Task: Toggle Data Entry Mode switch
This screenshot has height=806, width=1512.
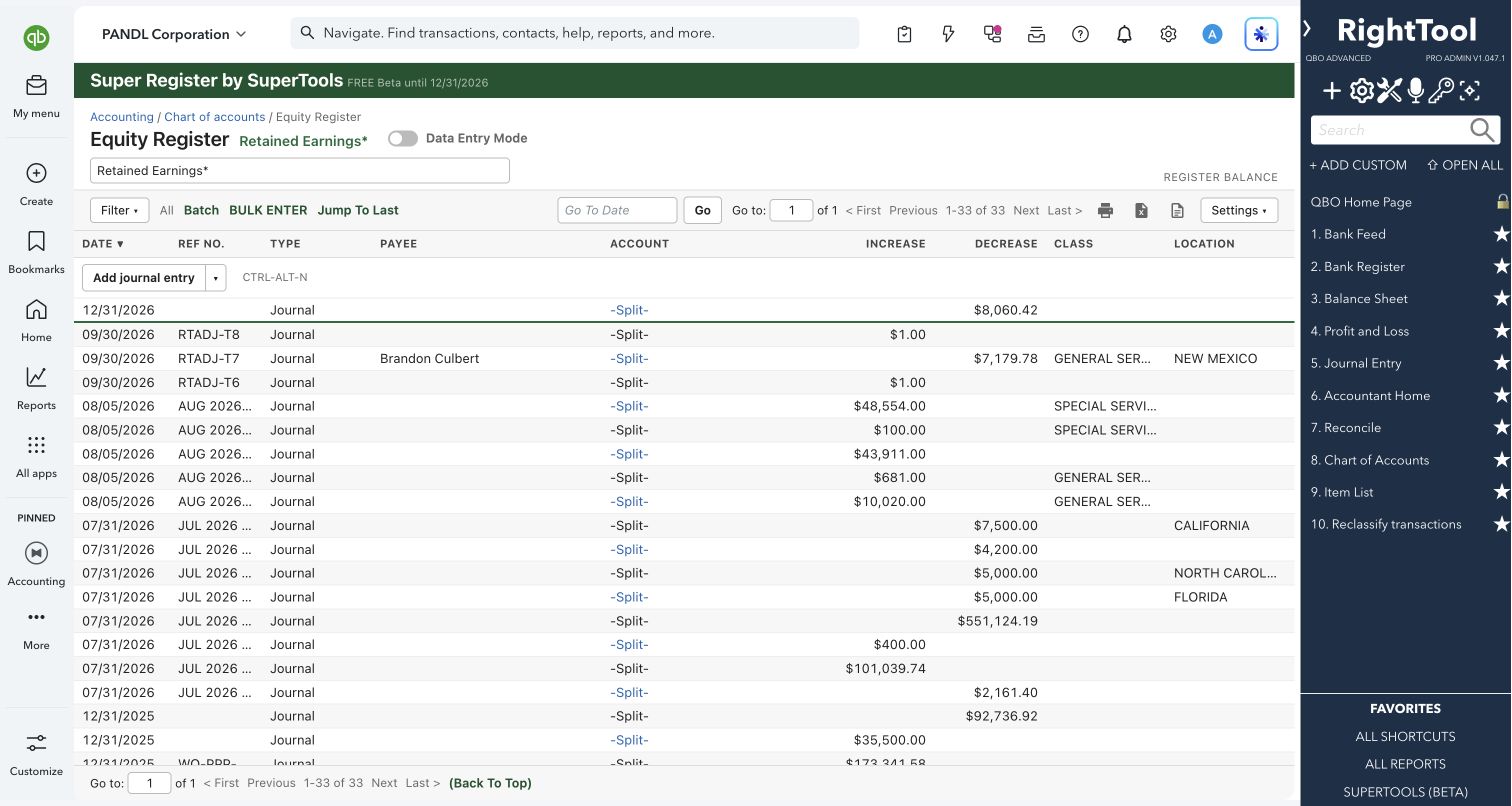Action: (403, 139)
